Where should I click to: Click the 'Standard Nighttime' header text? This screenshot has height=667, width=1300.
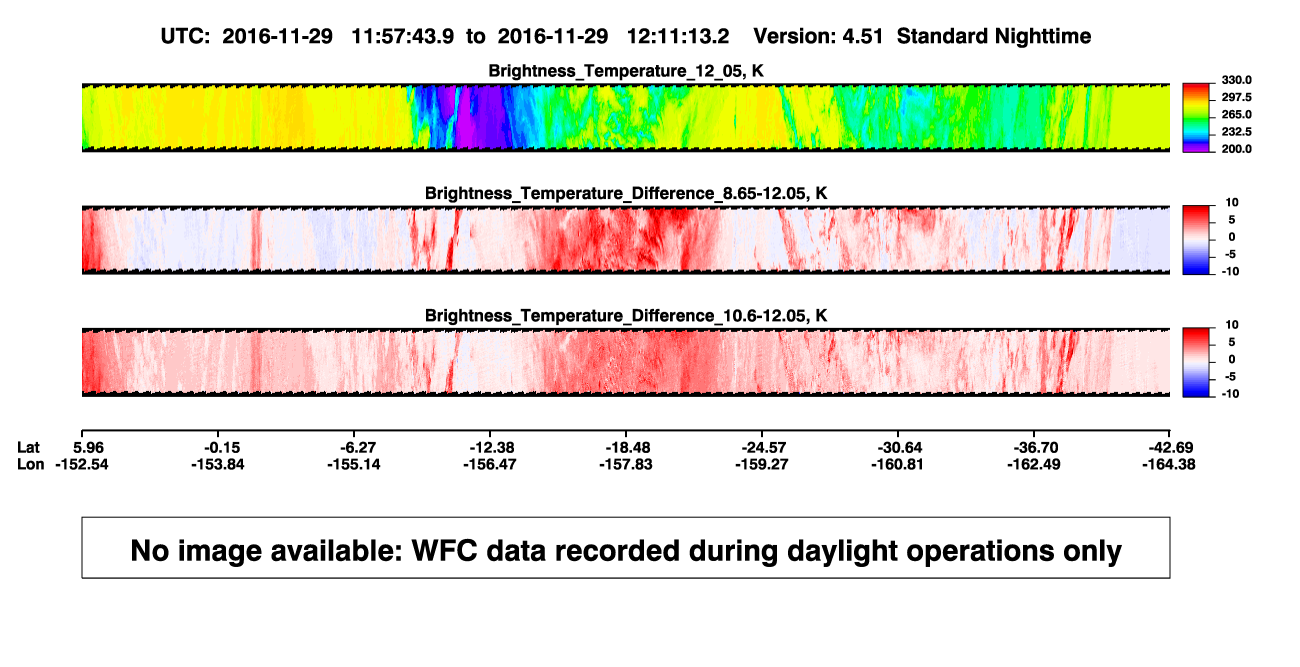click(x=994, y=36)
